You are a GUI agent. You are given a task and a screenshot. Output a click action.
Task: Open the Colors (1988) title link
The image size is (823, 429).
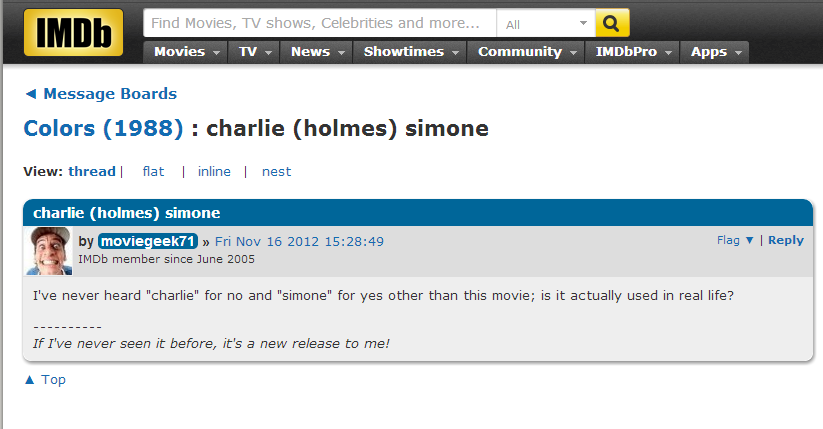pyautogui.click(x=104, y=129)
